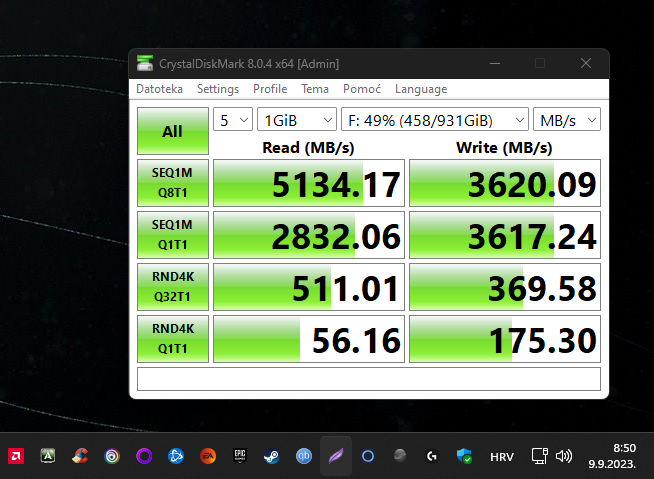The height and width of the screenshot is (479, 654).
Task: Run the SEQ1M Q8T1 test
Action: 173,183
